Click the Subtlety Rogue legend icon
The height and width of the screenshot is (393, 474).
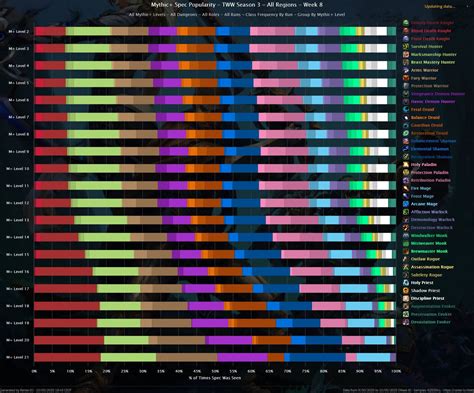pyautogui.click(x=406, y=275)
